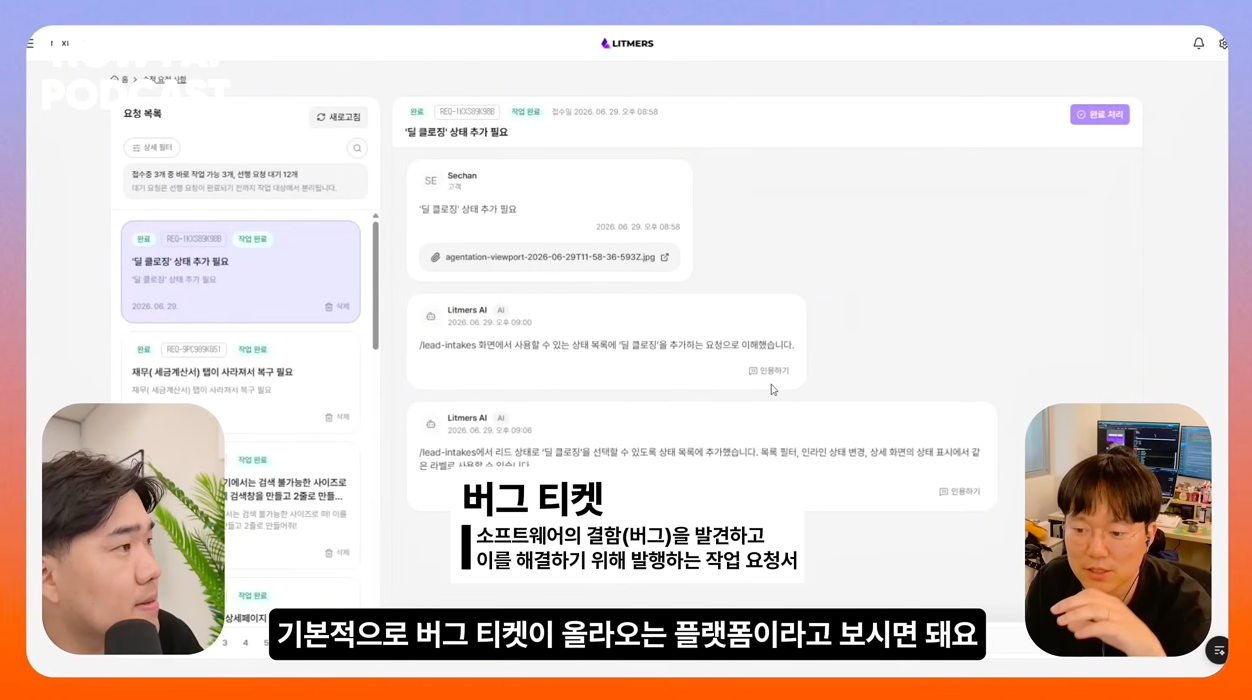The image size is (1252, 700).
Task: Click the 완료 처리 button
Action: 1099,115
